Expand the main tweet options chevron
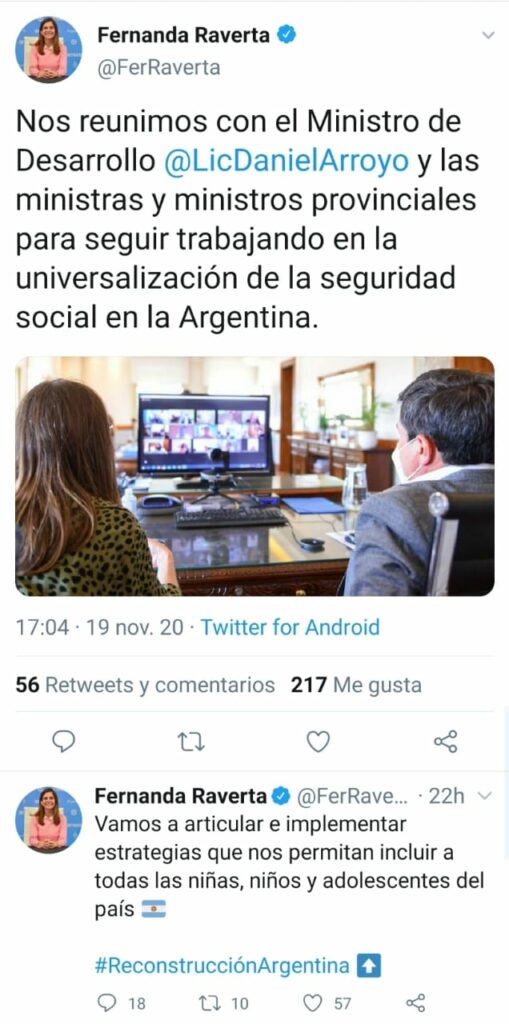Viewport: 509px width, 1024px height. click(488, 35)
